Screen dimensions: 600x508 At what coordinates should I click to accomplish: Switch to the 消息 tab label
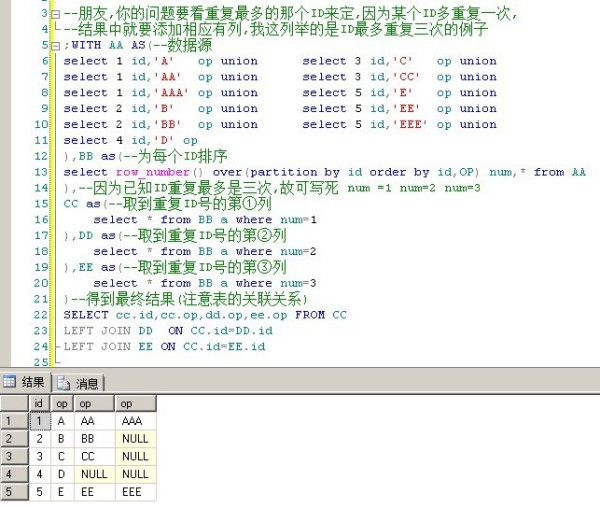pos(87,383)
